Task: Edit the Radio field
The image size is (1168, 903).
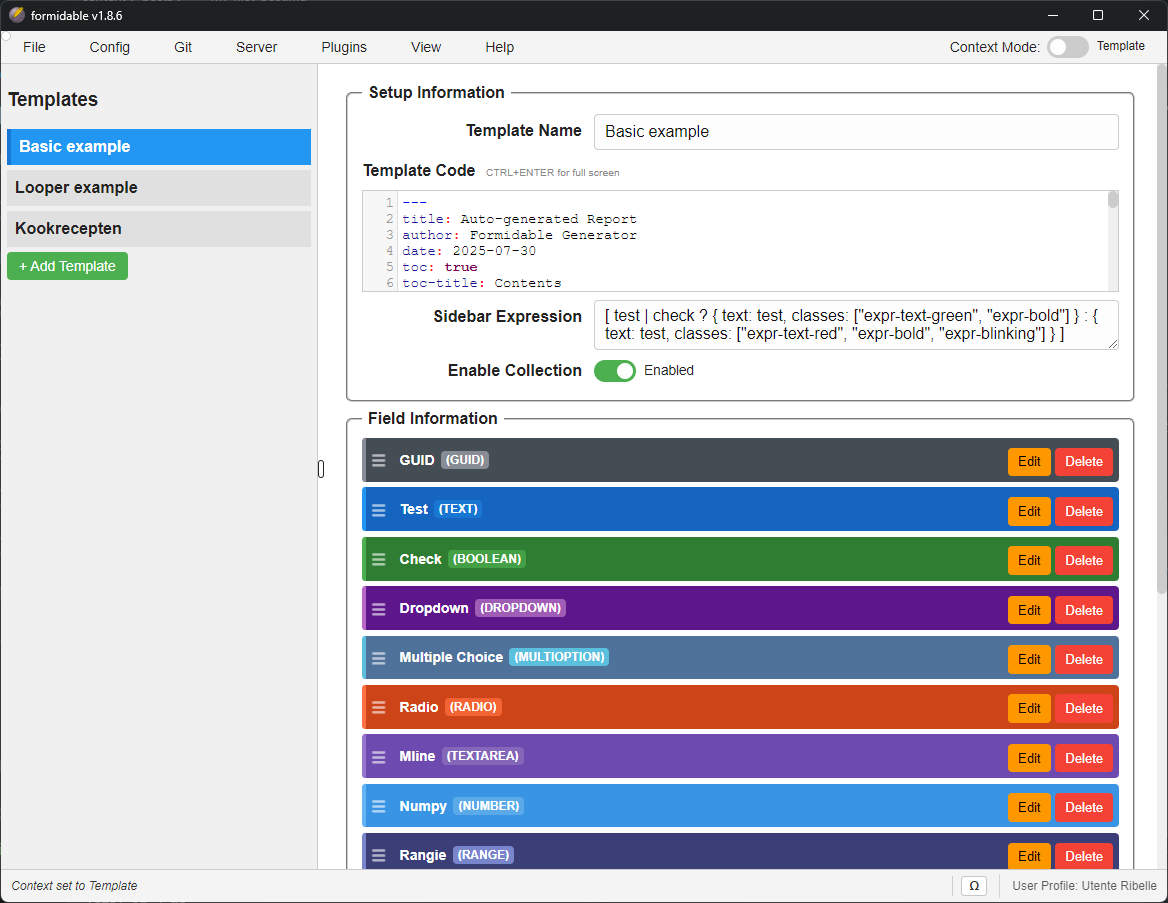Action: click(1029, 709)
